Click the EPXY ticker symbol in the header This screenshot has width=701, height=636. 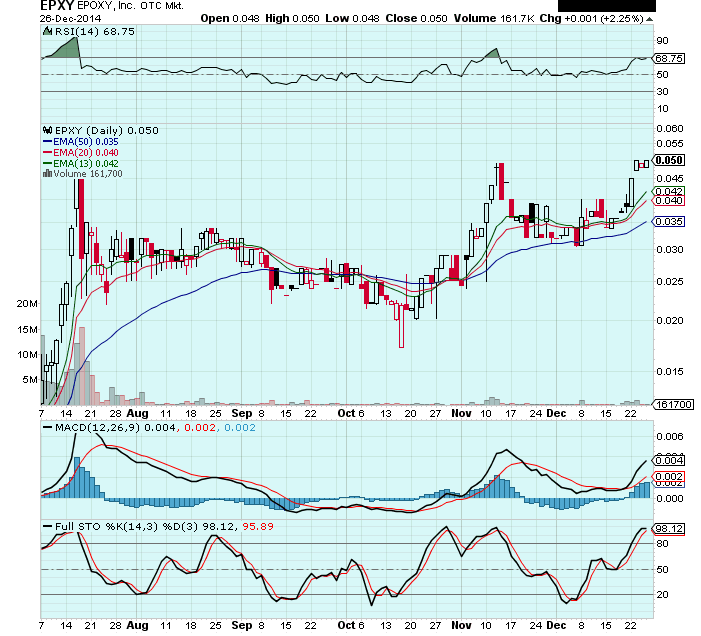pyautogui.click(x=57, y=6)
